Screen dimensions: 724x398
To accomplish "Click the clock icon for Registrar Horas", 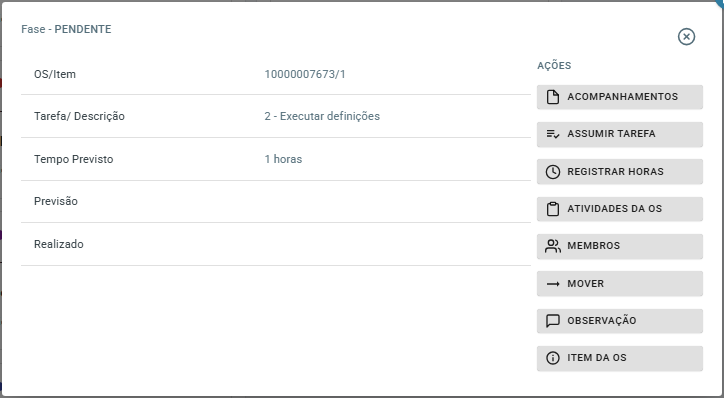I will click(553, 172).
